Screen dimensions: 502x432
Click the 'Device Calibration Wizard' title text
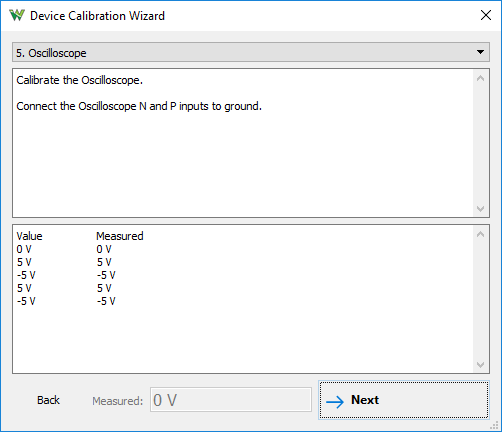pos(97,16)
